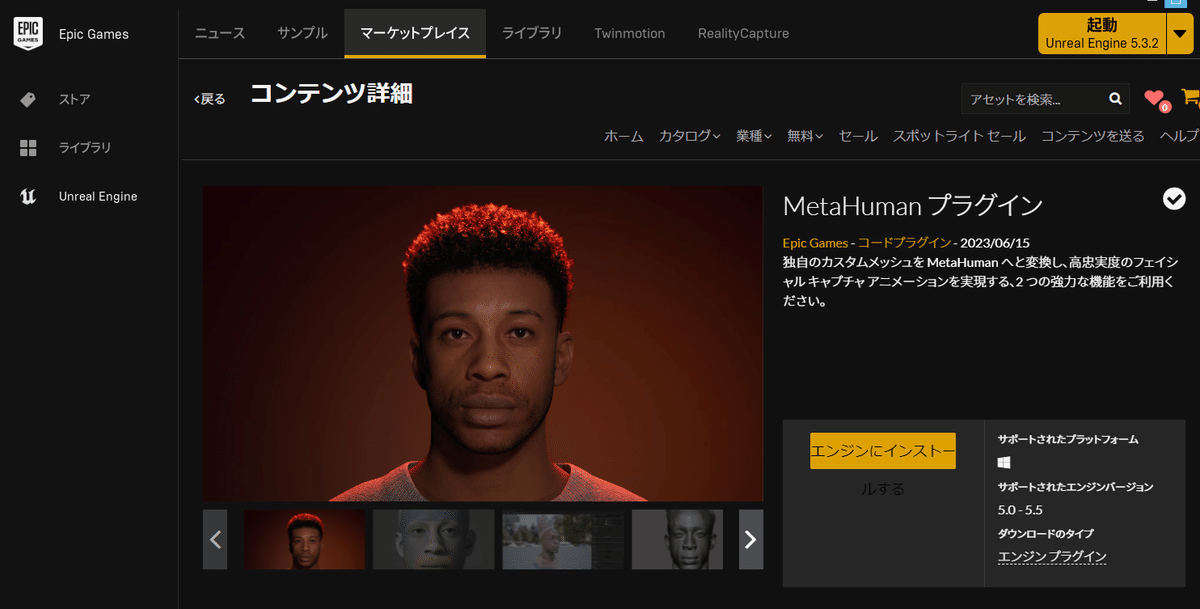Expand the 無料 dropdown menu
Image resolution: width=1200 pixels, height=609 pixels.
point(805,136)
